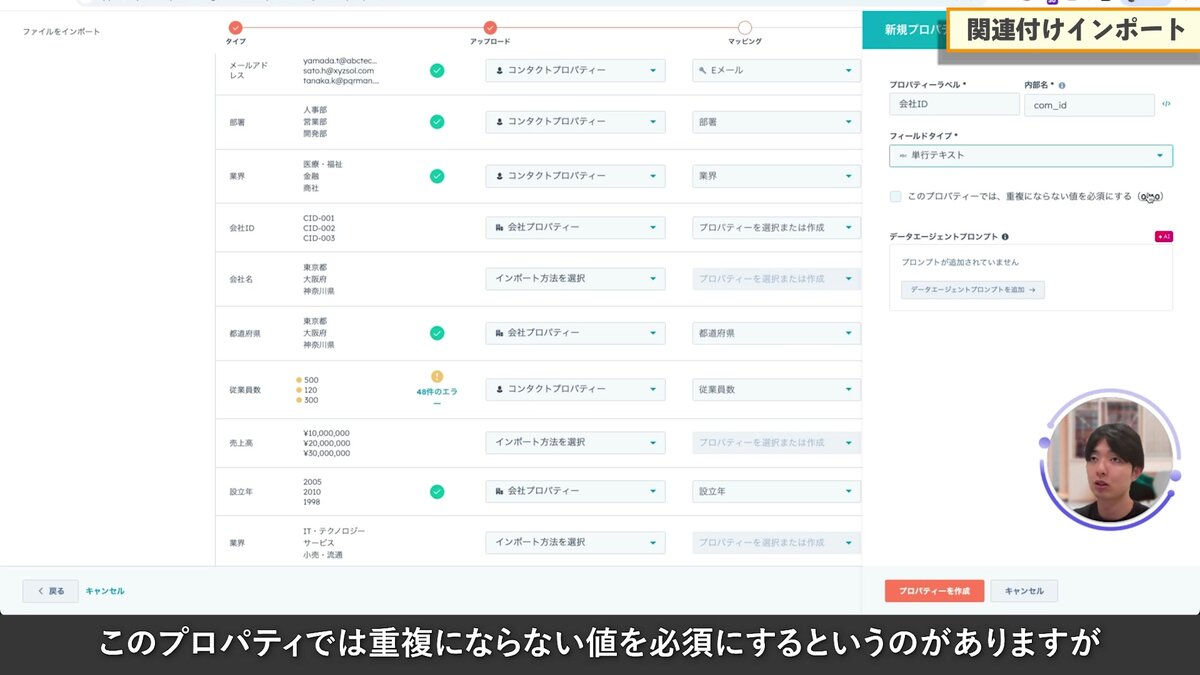Click the pink AI badge on データエージェントプロンプト

[1163, 237]
